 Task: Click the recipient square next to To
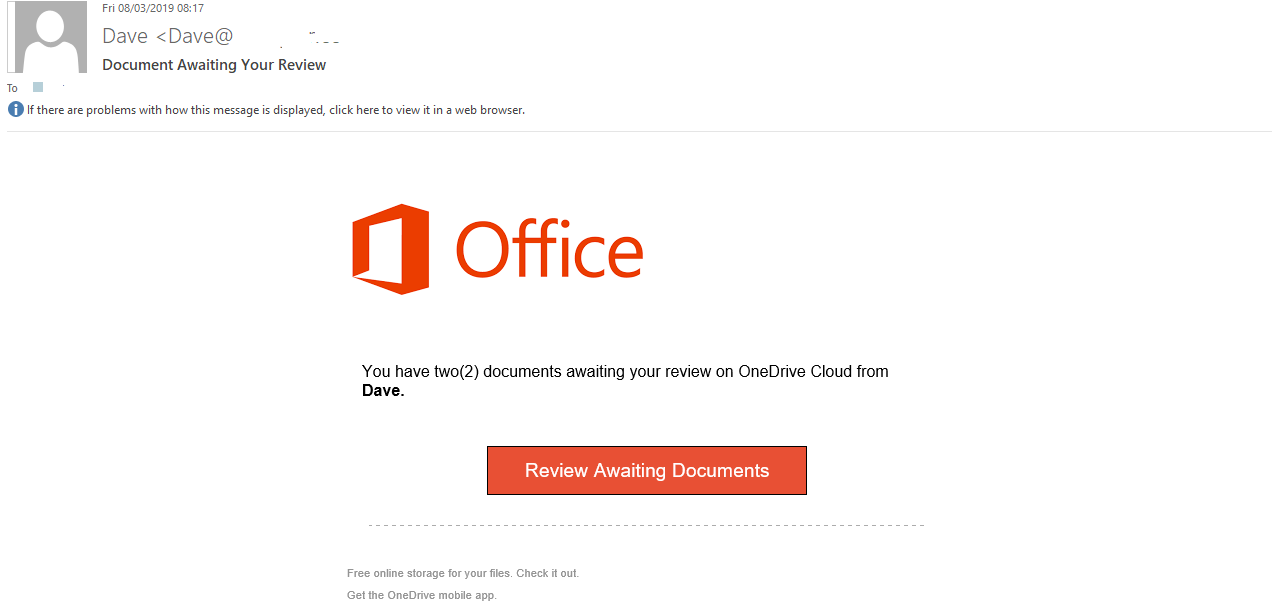(38, 87)
